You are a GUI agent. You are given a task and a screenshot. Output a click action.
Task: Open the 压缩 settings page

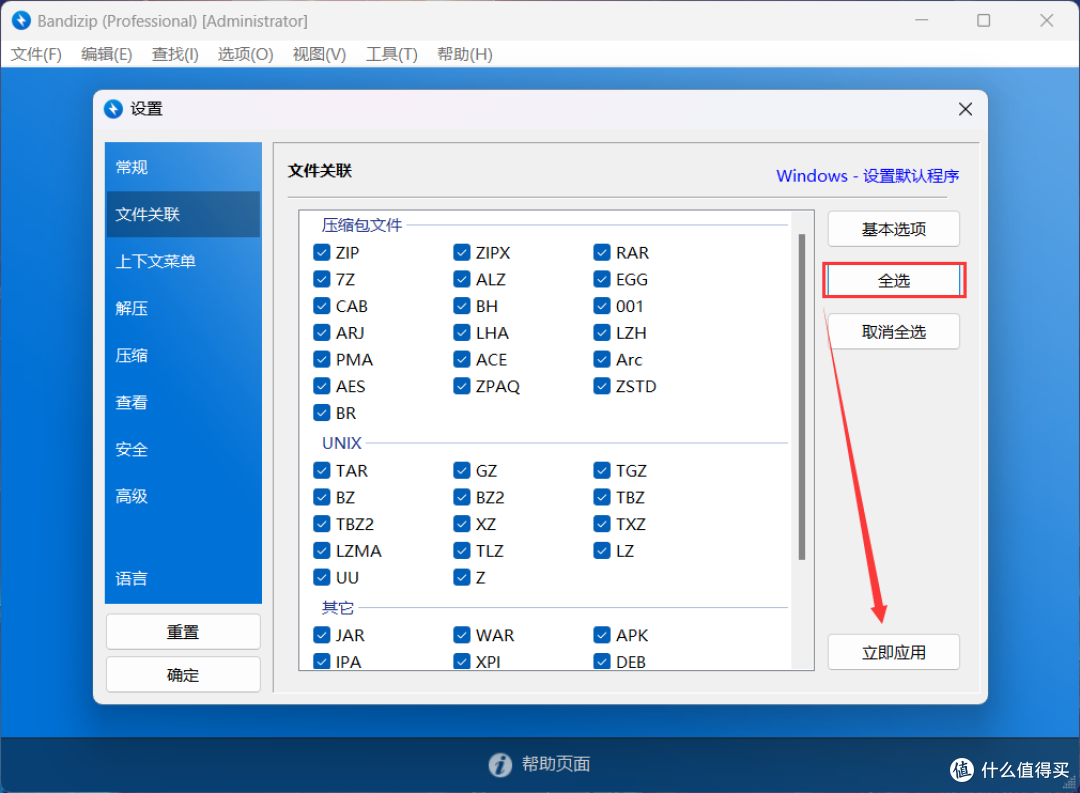pyautogui.click(x=183, y=356)
